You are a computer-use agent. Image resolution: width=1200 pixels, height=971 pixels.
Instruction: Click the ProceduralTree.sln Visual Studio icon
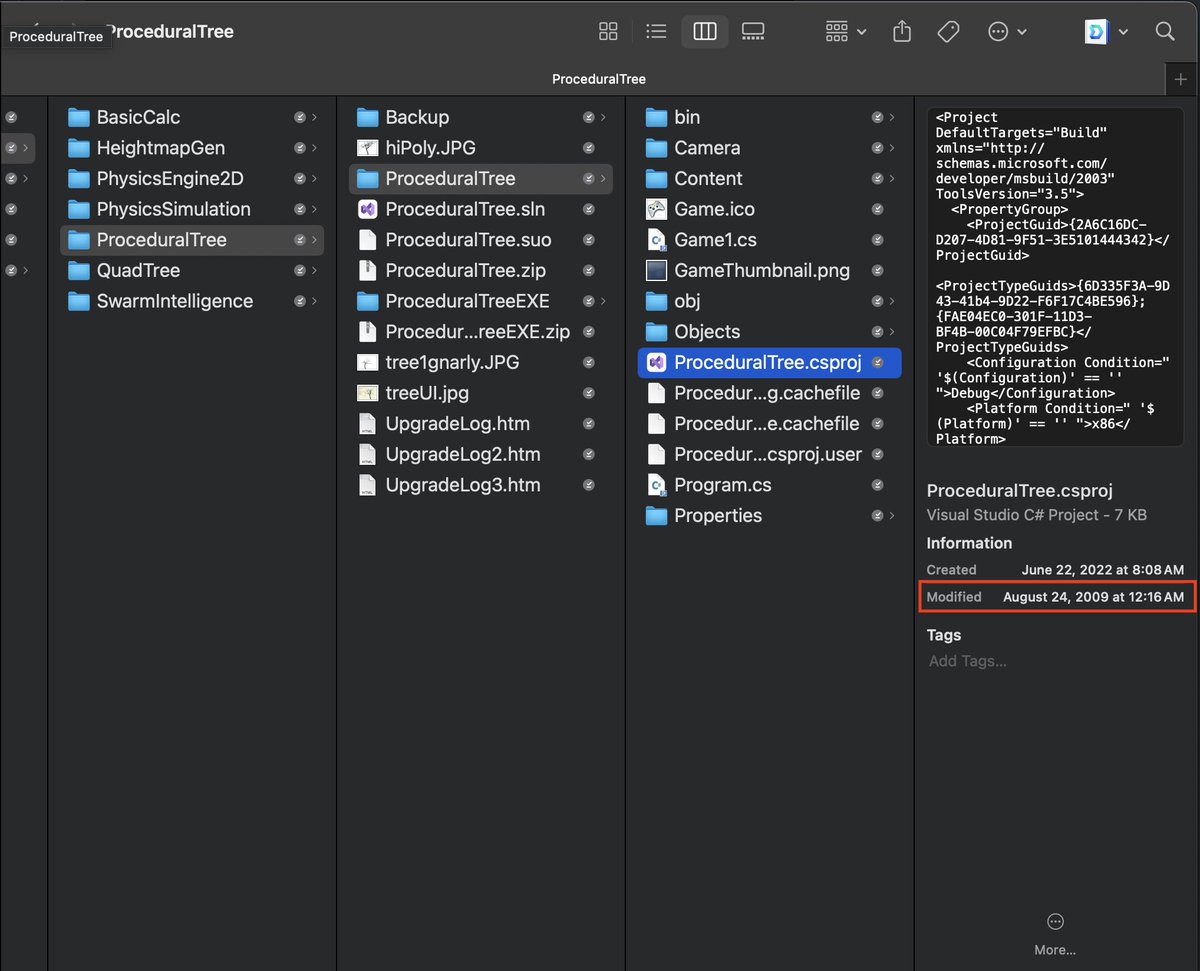[367, 210]
